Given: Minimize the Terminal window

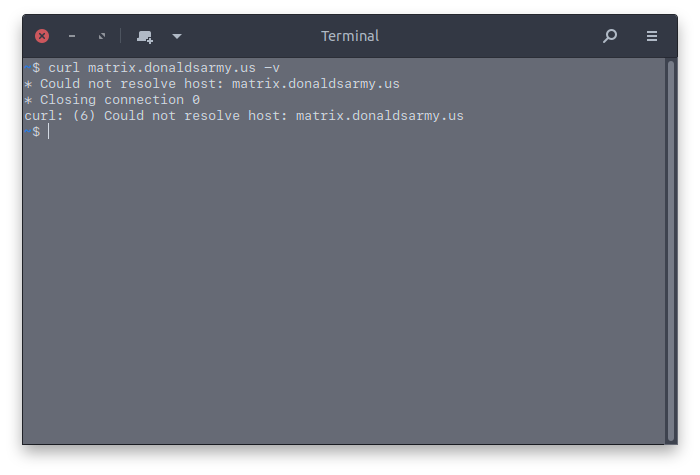Looking at the screenshot, I should pyautogui.click(x=72, y=36).
